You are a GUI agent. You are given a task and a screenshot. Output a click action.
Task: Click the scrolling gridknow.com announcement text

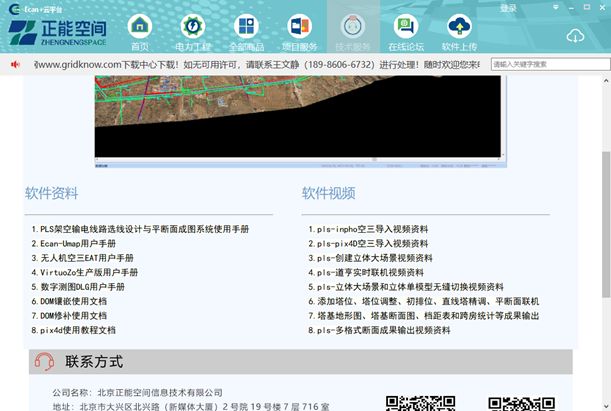tap(257, 64)
